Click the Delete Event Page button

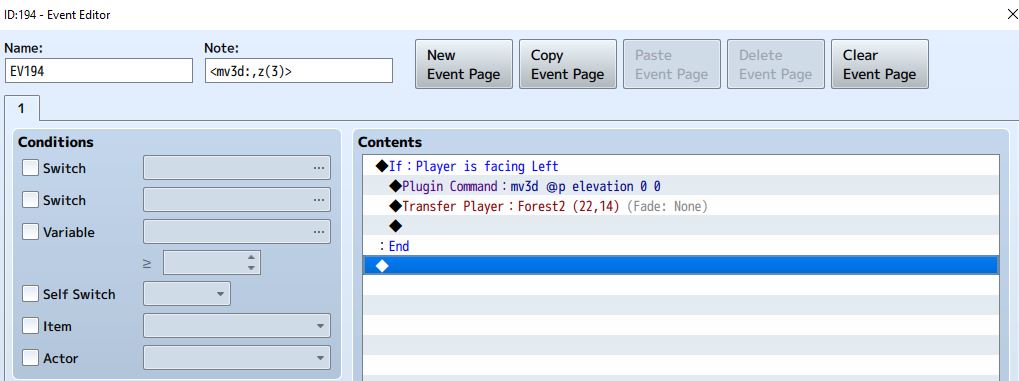[x=776, y=64]
